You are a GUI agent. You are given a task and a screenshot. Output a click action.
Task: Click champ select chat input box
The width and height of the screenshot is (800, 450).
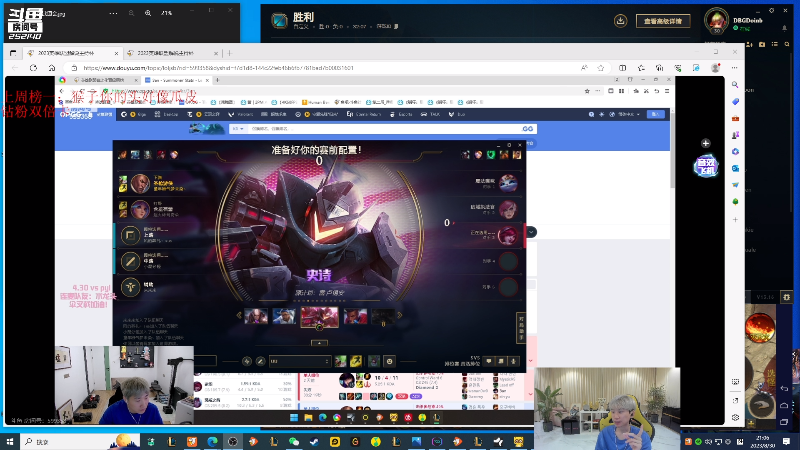(206, 361)
